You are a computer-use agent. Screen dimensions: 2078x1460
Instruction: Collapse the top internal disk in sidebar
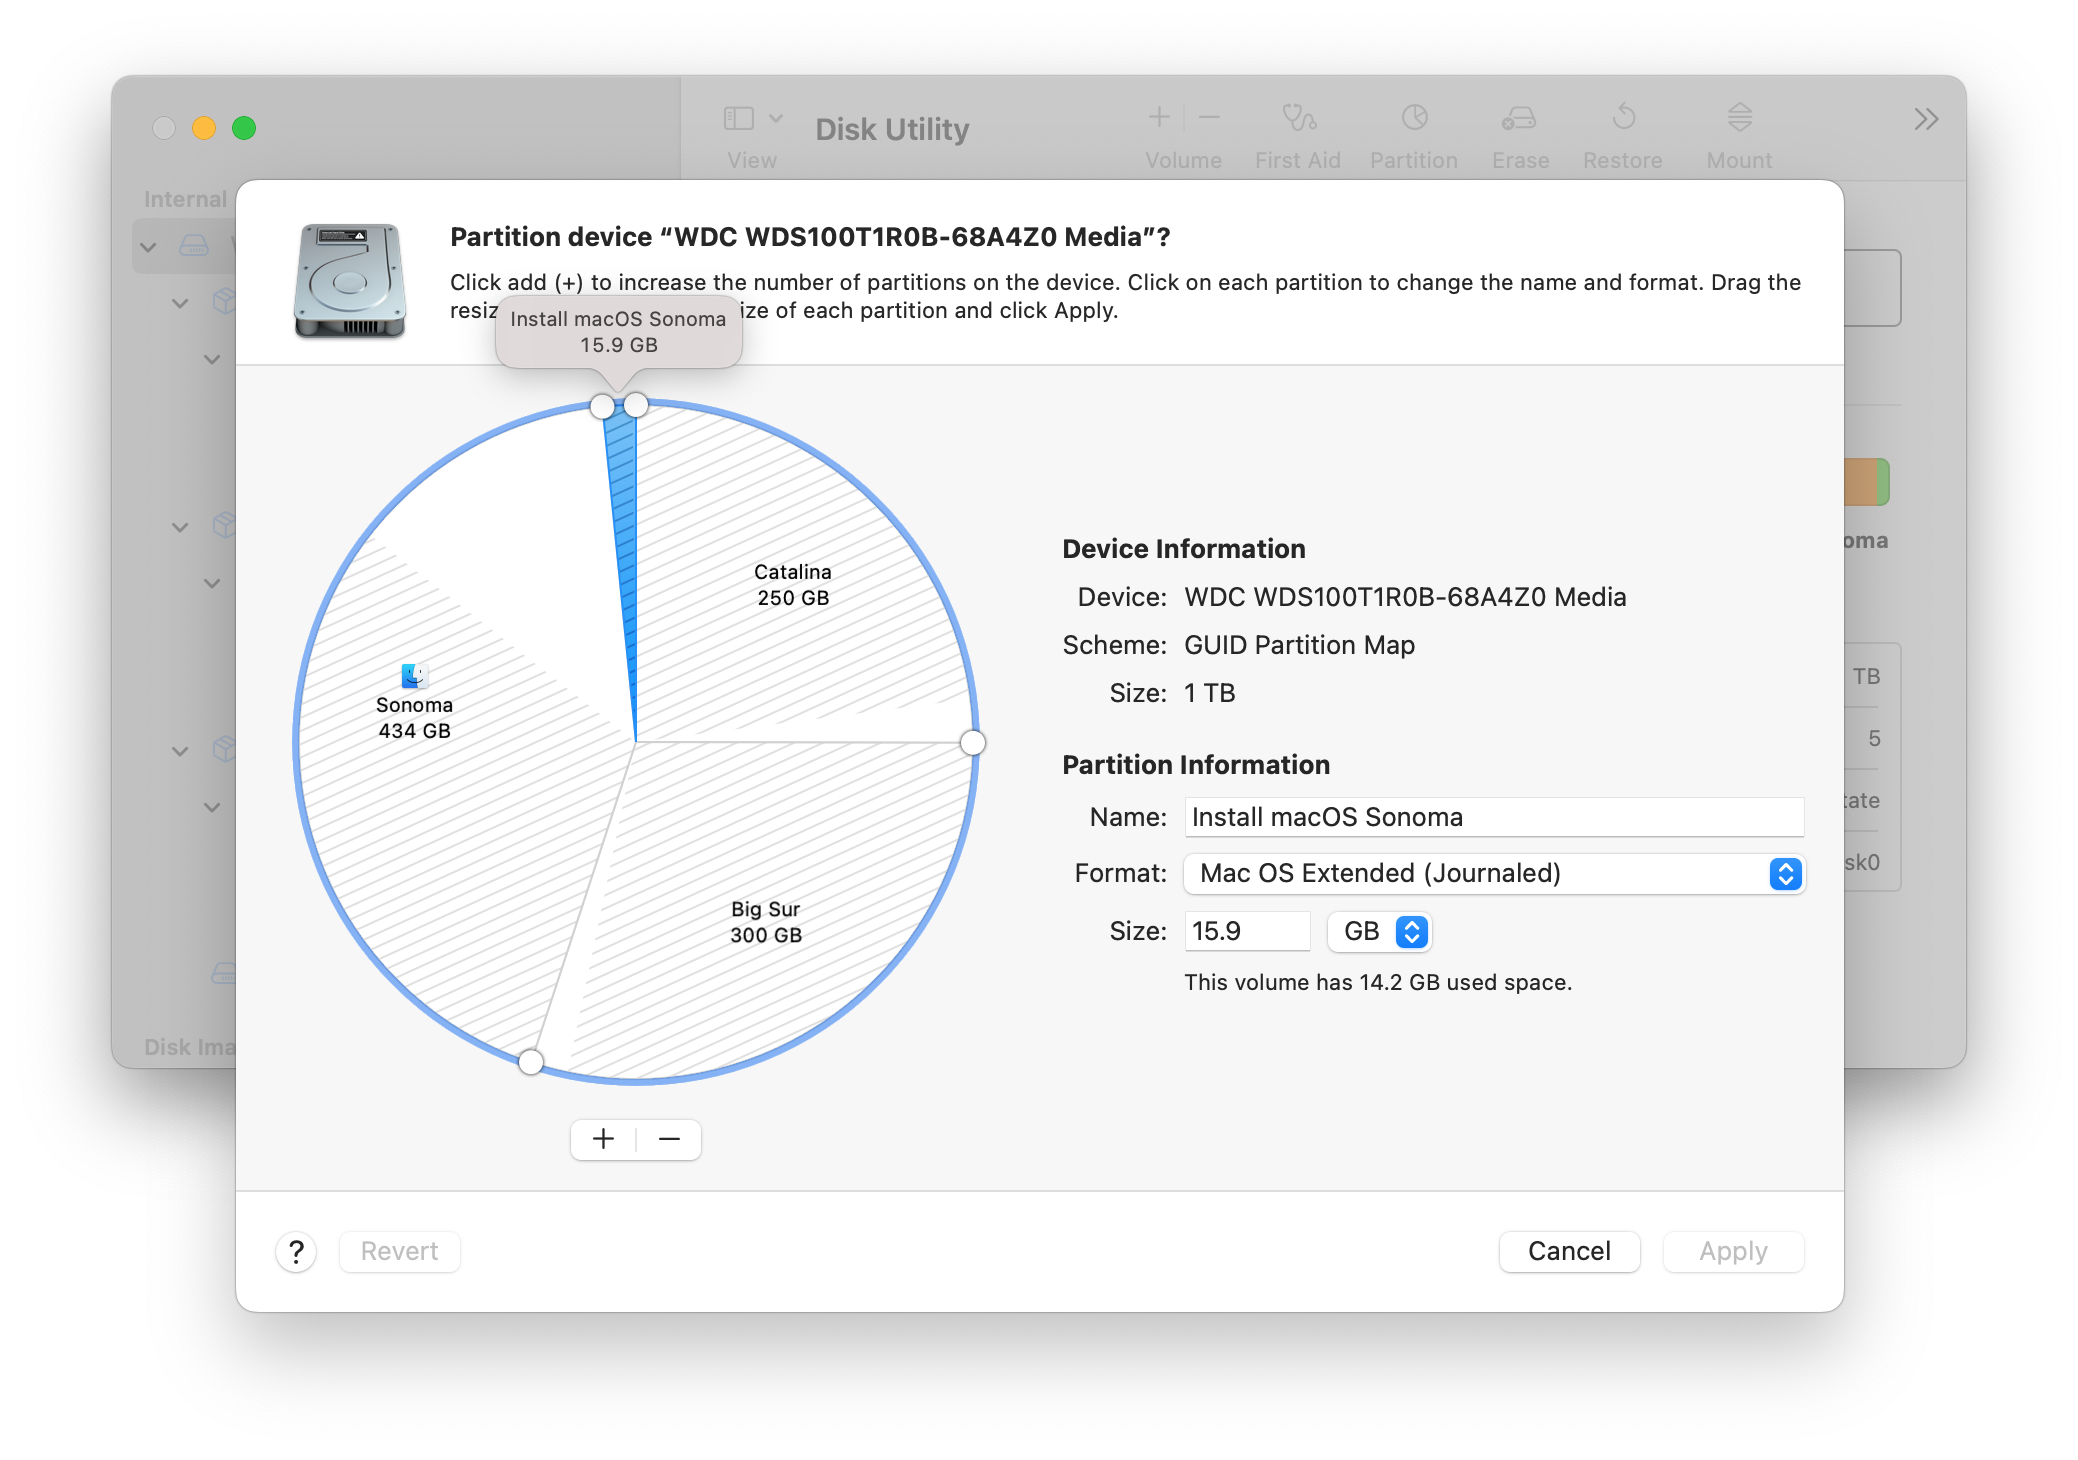pyautogui.click(x=148, y=247)
